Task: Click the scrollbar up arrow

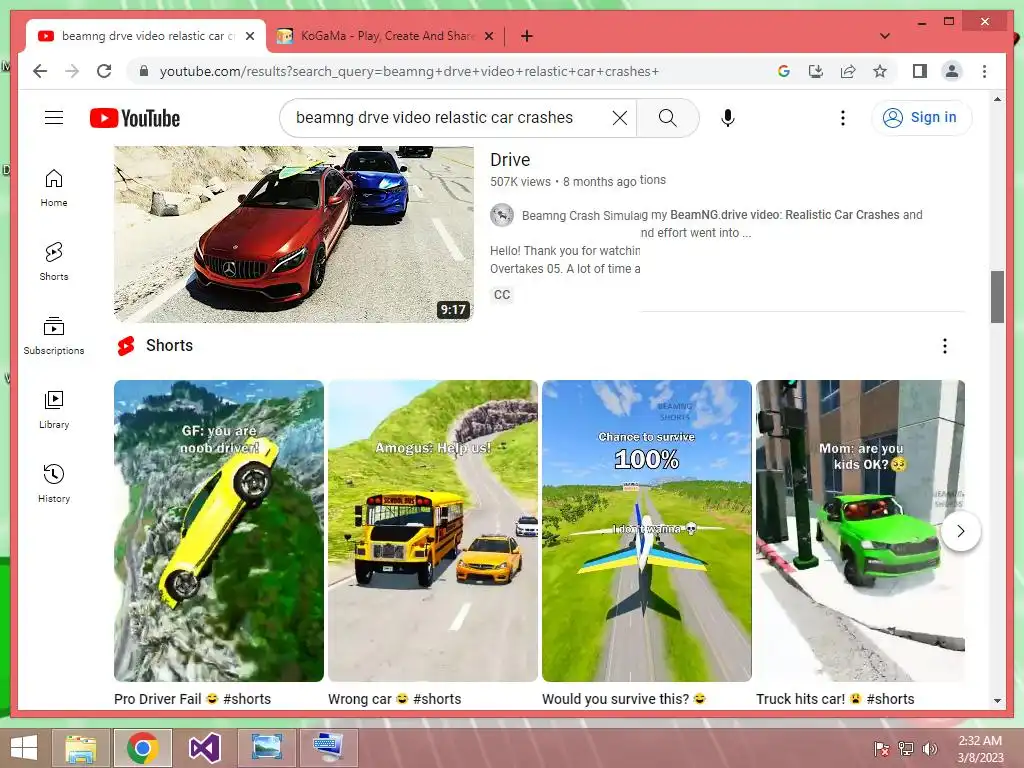Action: (x=997, y=99)
